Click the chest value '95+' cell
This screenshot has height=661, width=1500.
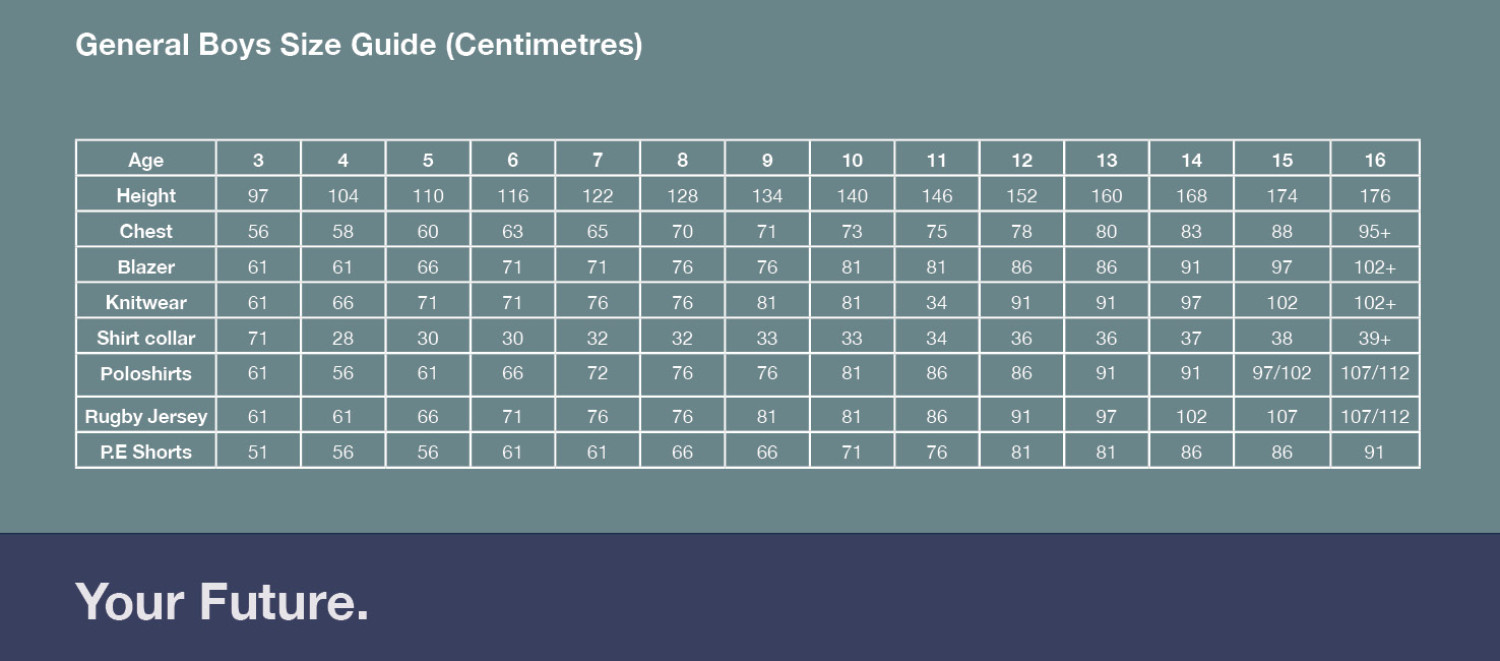(x=1375, y=231)
